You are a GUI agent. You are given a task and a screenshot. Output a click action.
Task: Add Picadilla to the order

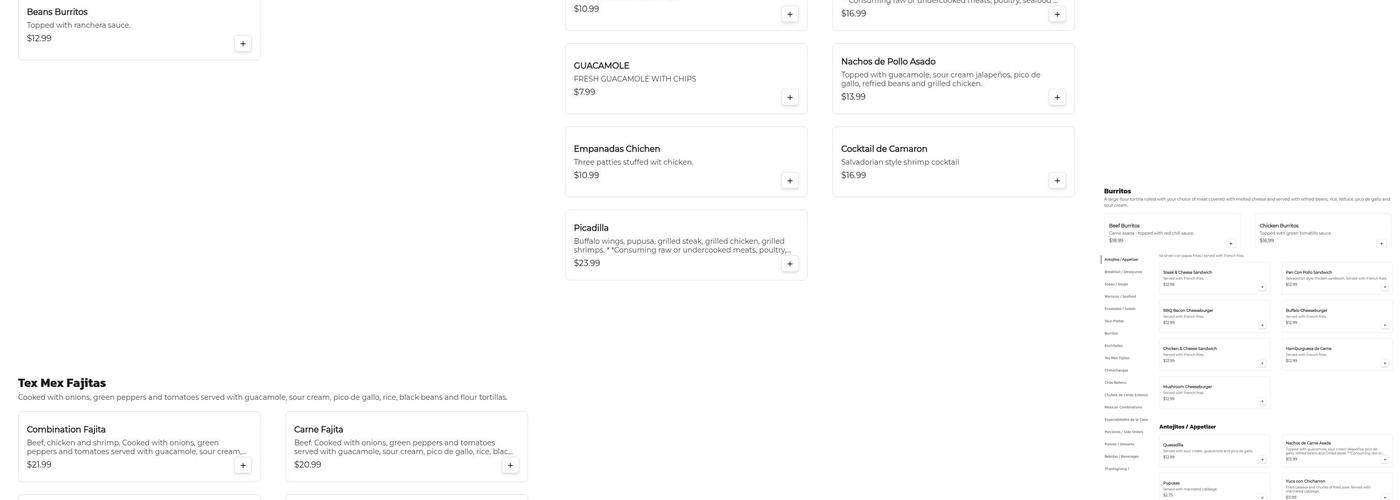[790, 264]
